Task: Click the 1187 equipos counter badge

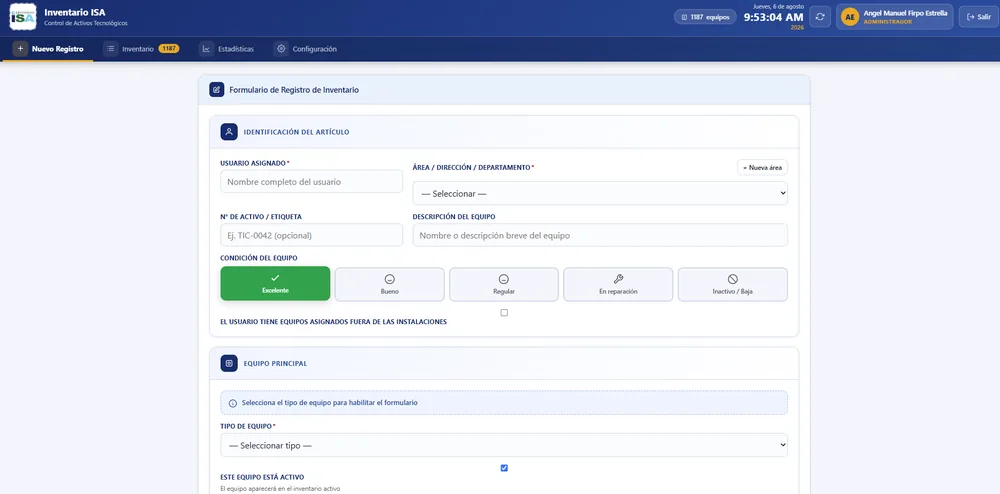Action: (x=705, y=17)
